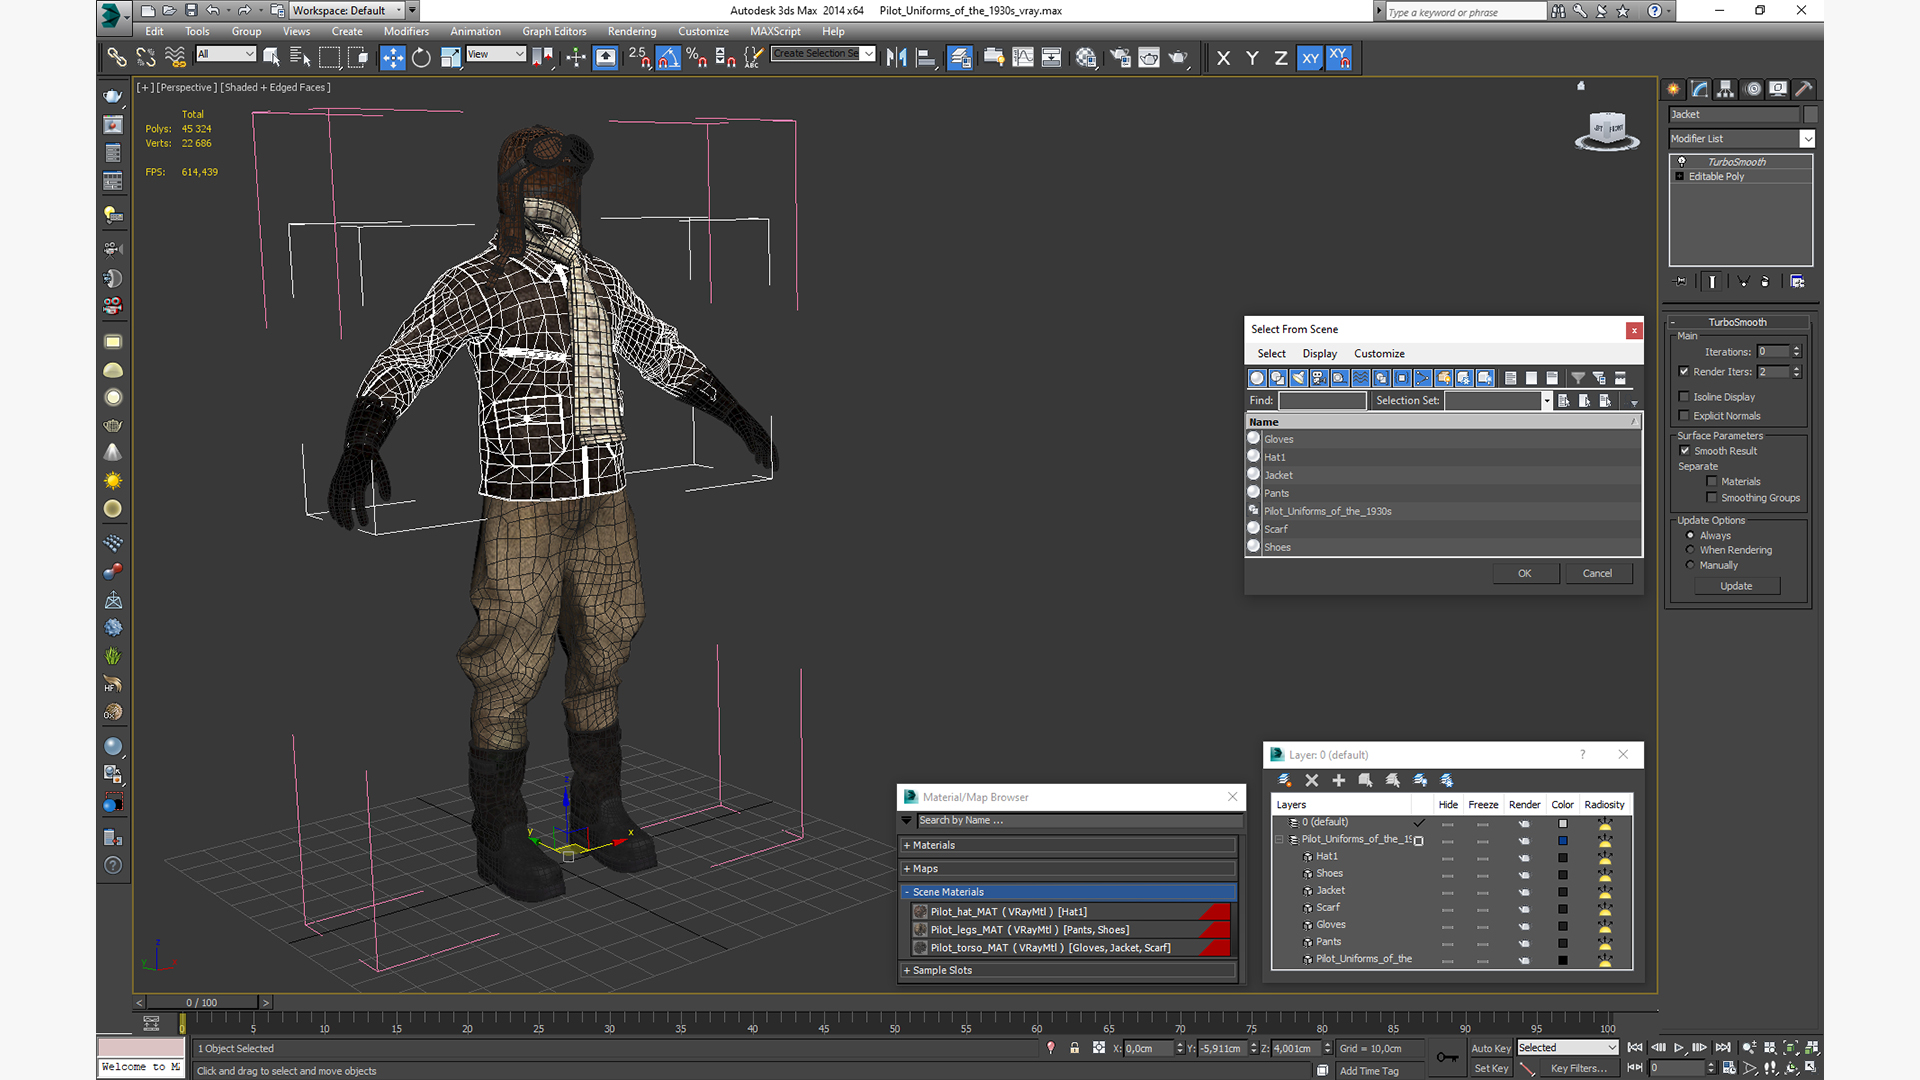Click the Auto Key button
This screenshot has height=1080, width=1920.
(1490, 1049)
